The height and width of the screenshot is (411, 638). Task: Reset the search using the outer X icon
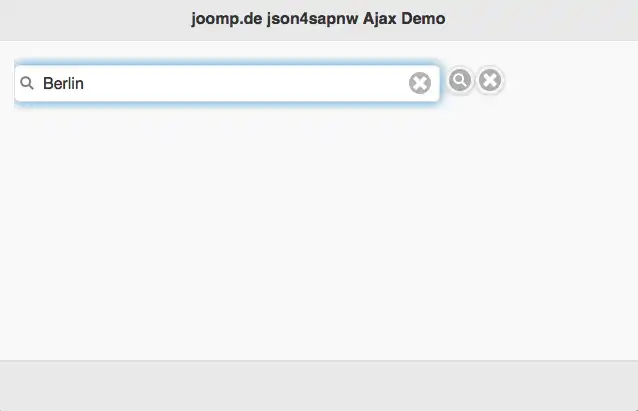[489, 81]
